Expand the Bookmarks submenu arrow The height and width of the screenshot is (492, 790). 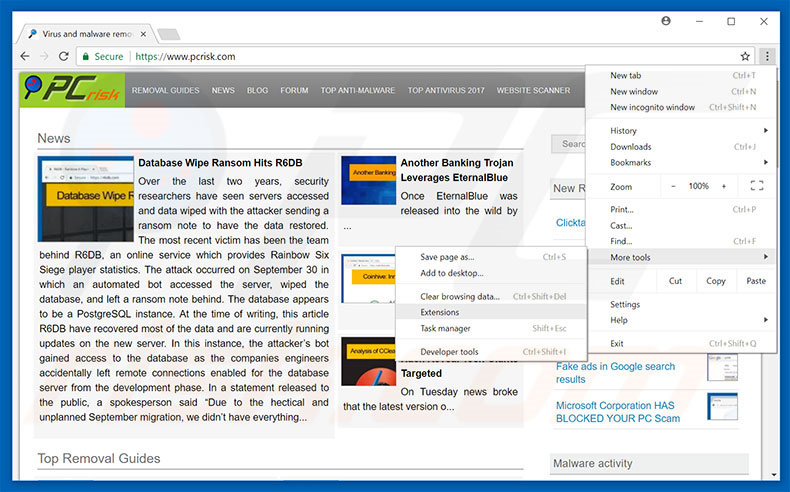click(766, 162)
